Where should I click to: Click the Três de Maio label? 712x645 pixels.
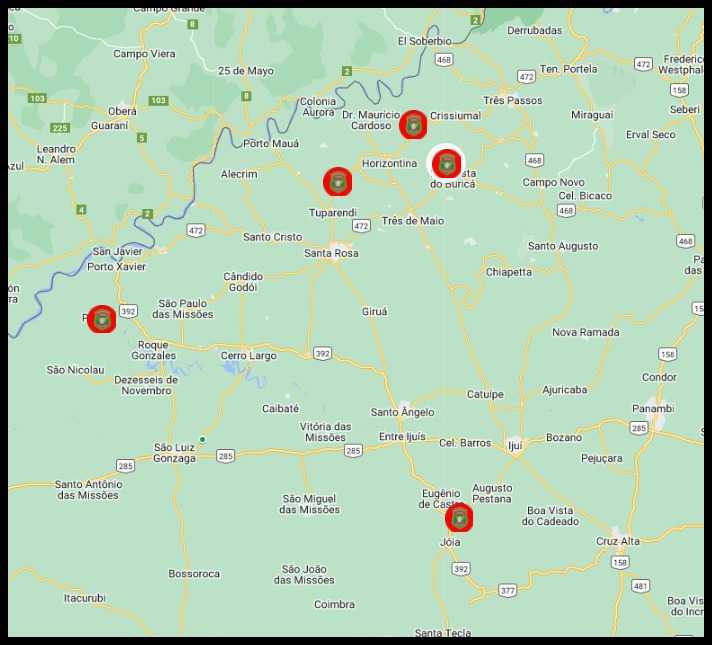pos(413,221)
